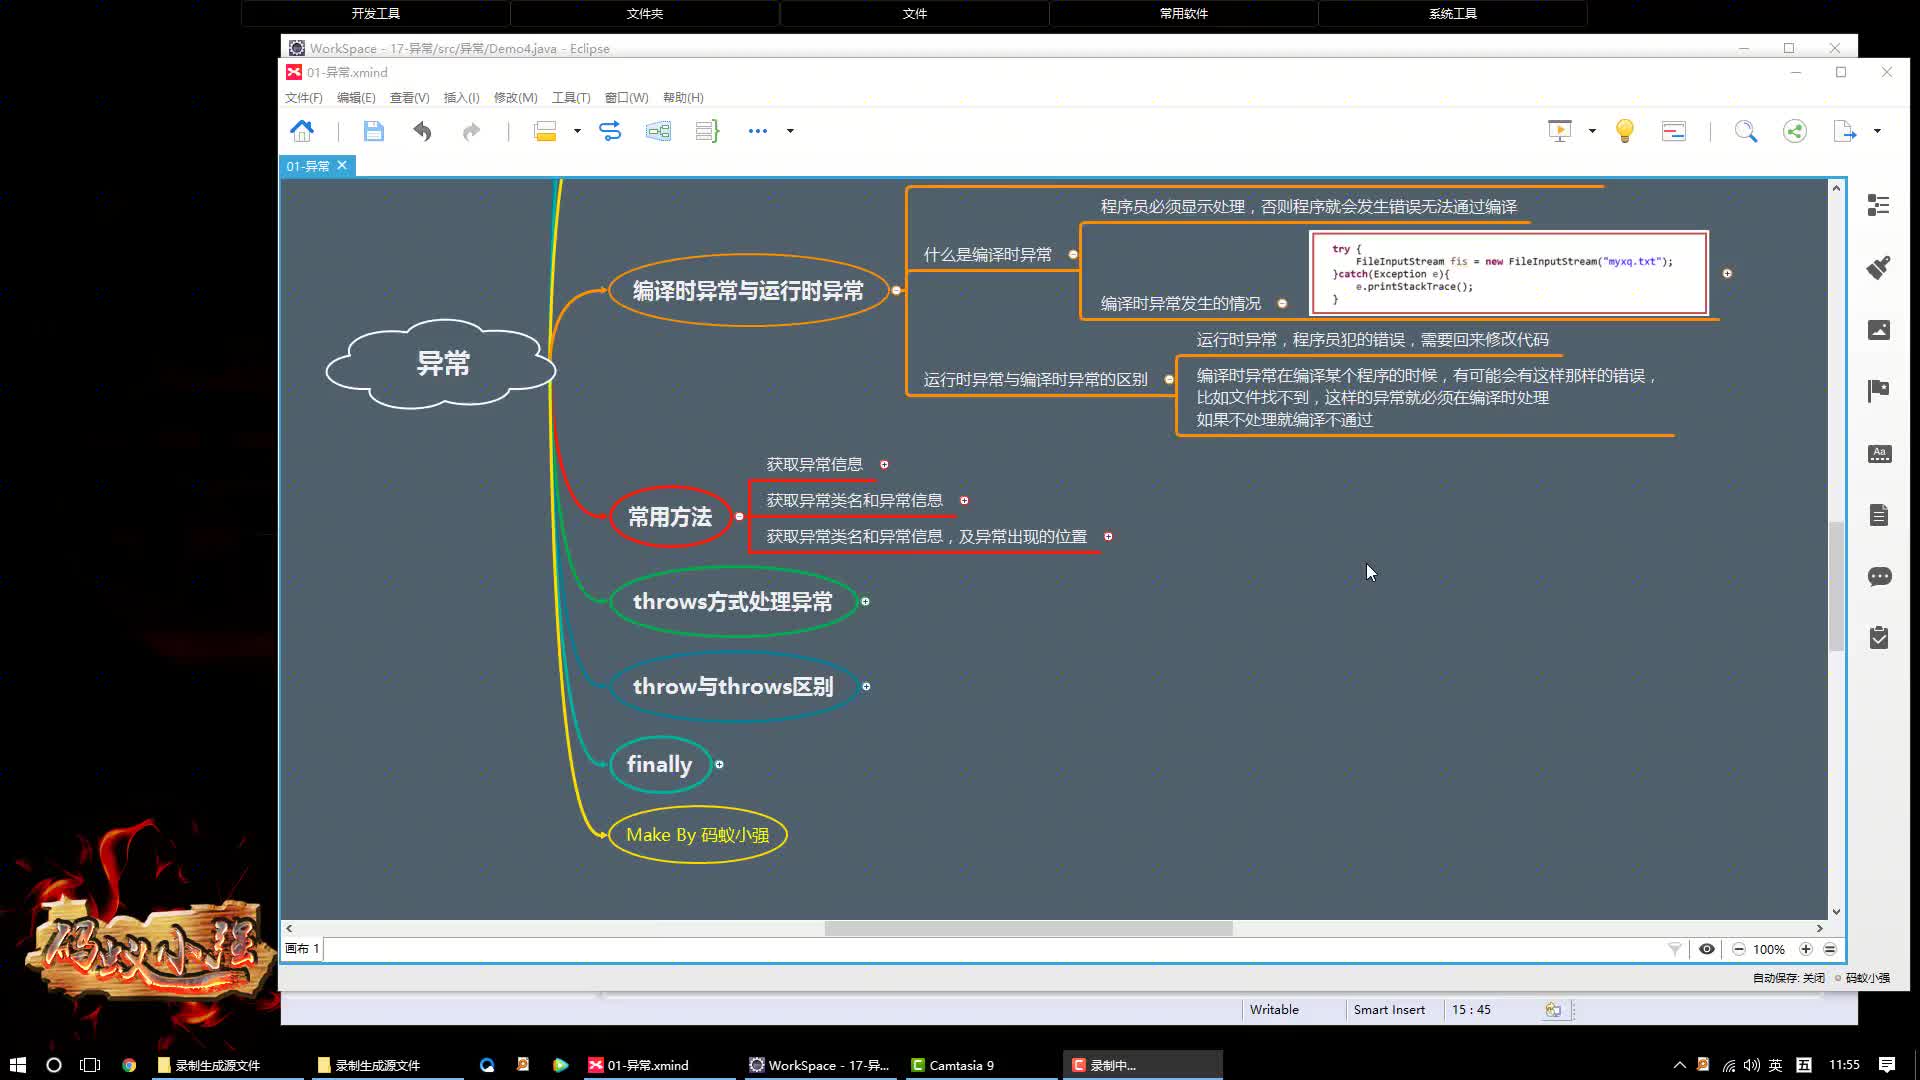Click the share/network icon in toolbar
1920x1080 pixels.
[1795, 131]
